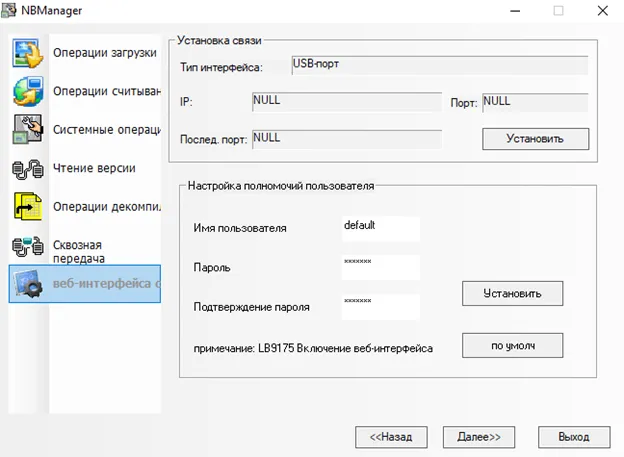Select the Системные операции icon
This screenshot has width=624, height=457.
pyautogui.click(x=27, y=130)
